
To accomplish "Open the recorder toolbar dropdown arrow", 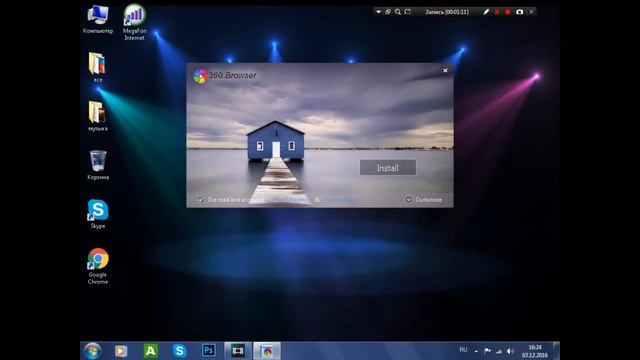I will [378, 12].
